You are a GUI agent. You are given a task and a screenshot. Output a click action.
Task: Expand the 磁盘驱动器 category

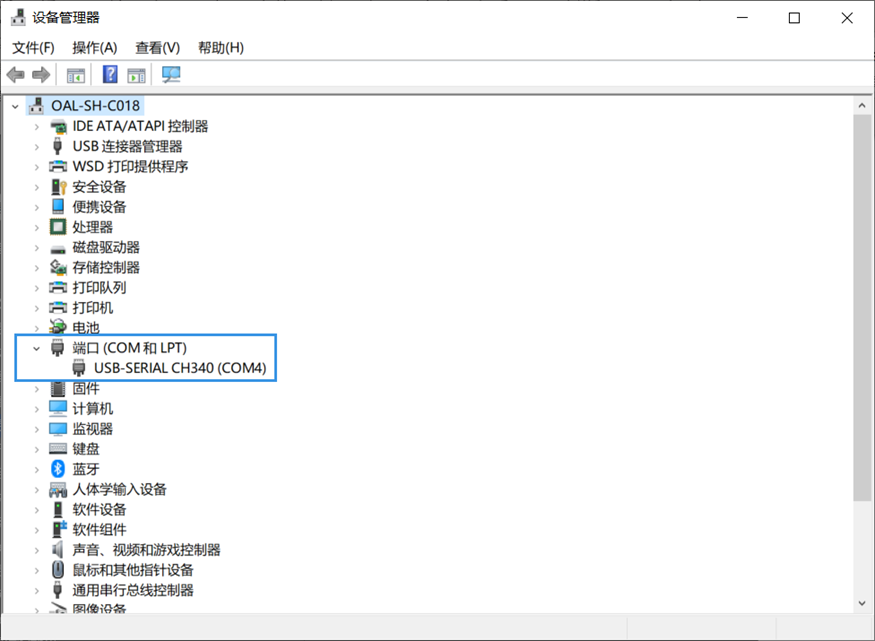(36, 248)
